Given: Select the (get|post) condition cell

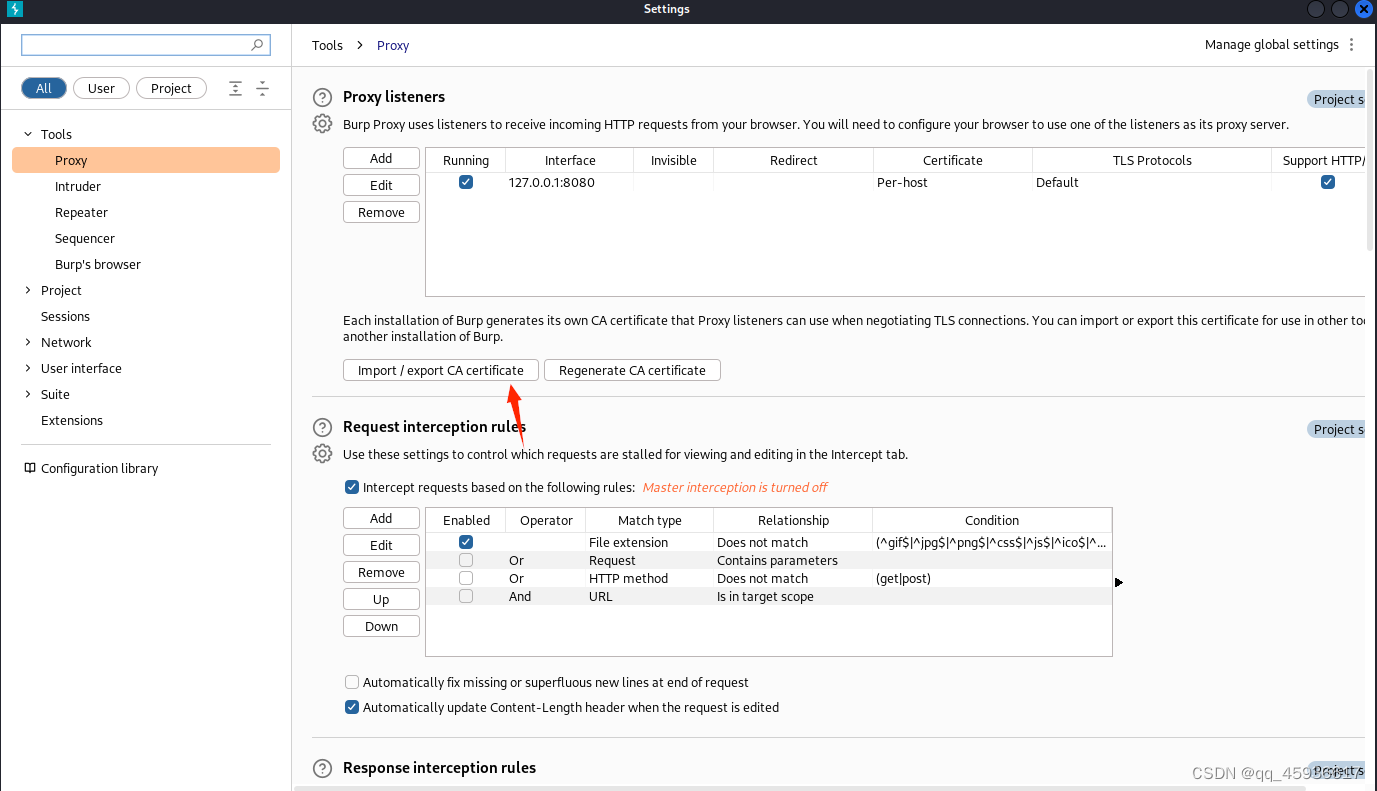Looking at the screenshot, I should pos(992,578).
